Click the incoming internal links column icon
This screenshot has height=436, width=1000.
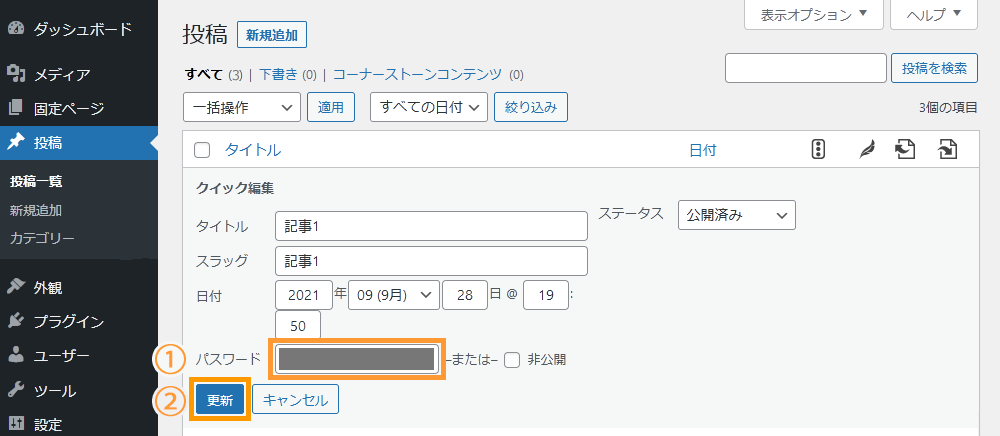[948, 150]
